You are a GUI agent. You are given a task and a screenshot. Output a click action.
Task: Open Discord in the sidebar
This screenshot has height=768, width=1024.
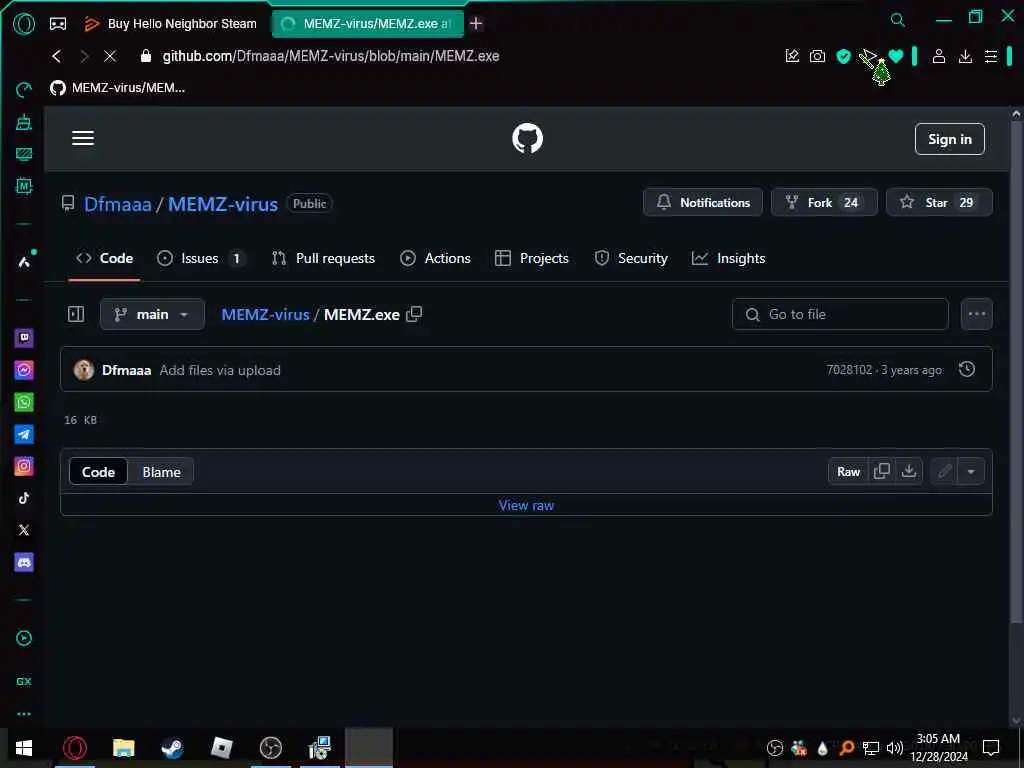[x=24, y=562]
